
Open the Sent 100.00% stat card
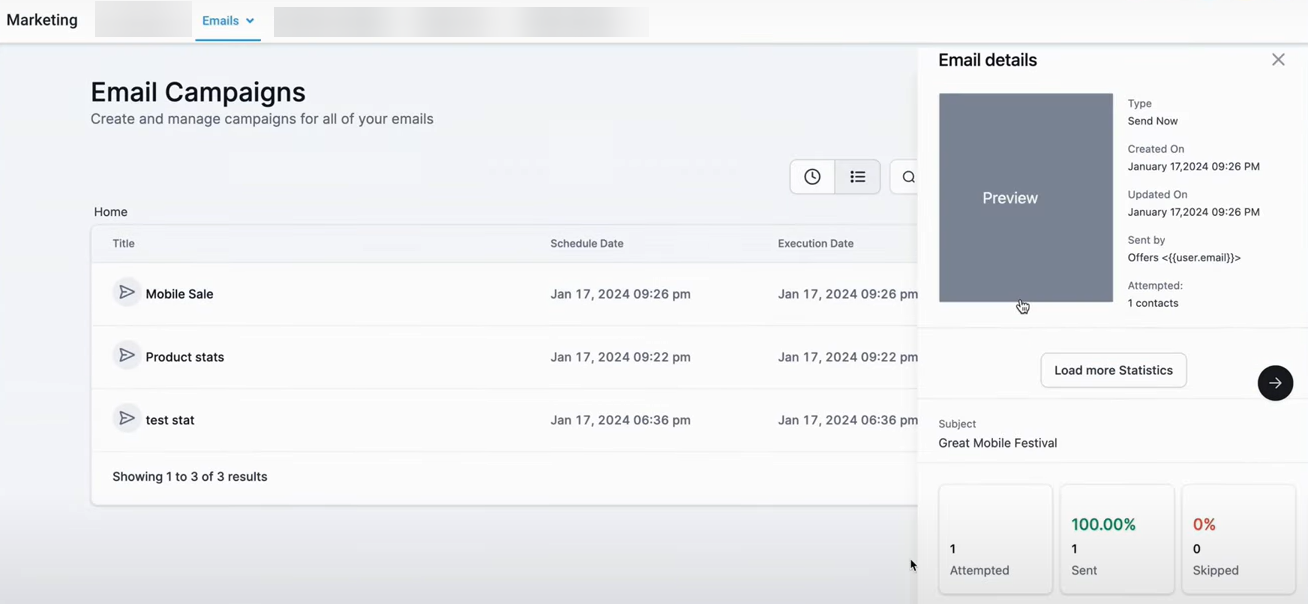point(1117,539)
